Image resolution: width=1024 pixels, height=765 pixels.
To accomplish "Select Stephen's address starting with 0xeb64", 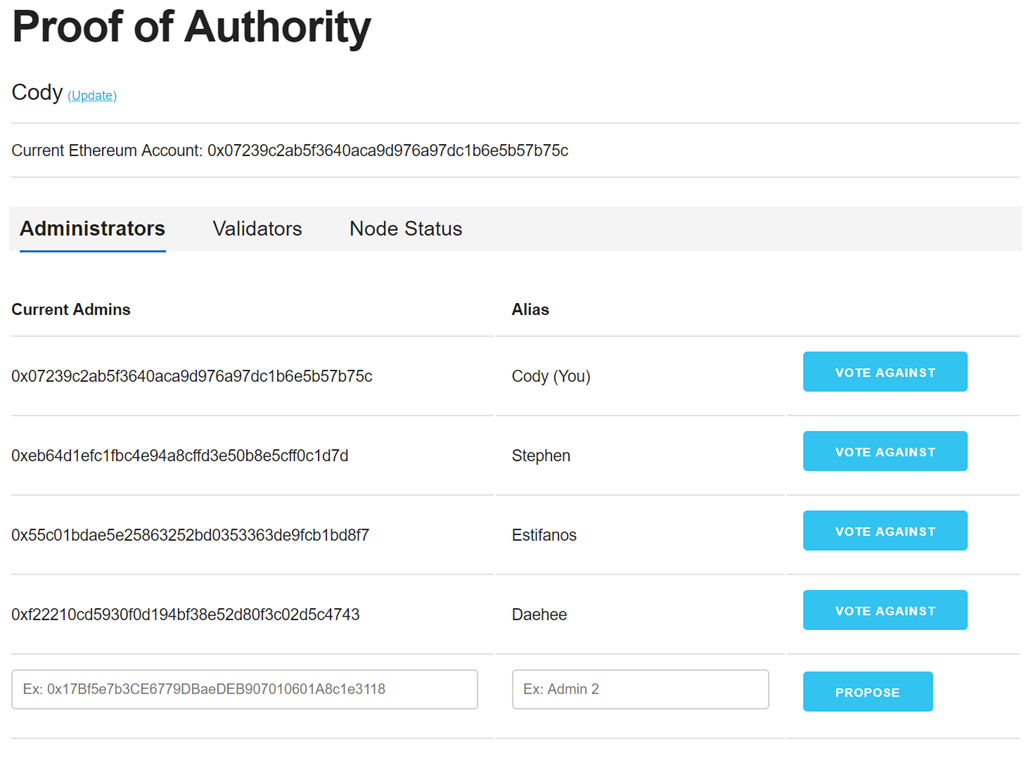I will pos(180,456).
